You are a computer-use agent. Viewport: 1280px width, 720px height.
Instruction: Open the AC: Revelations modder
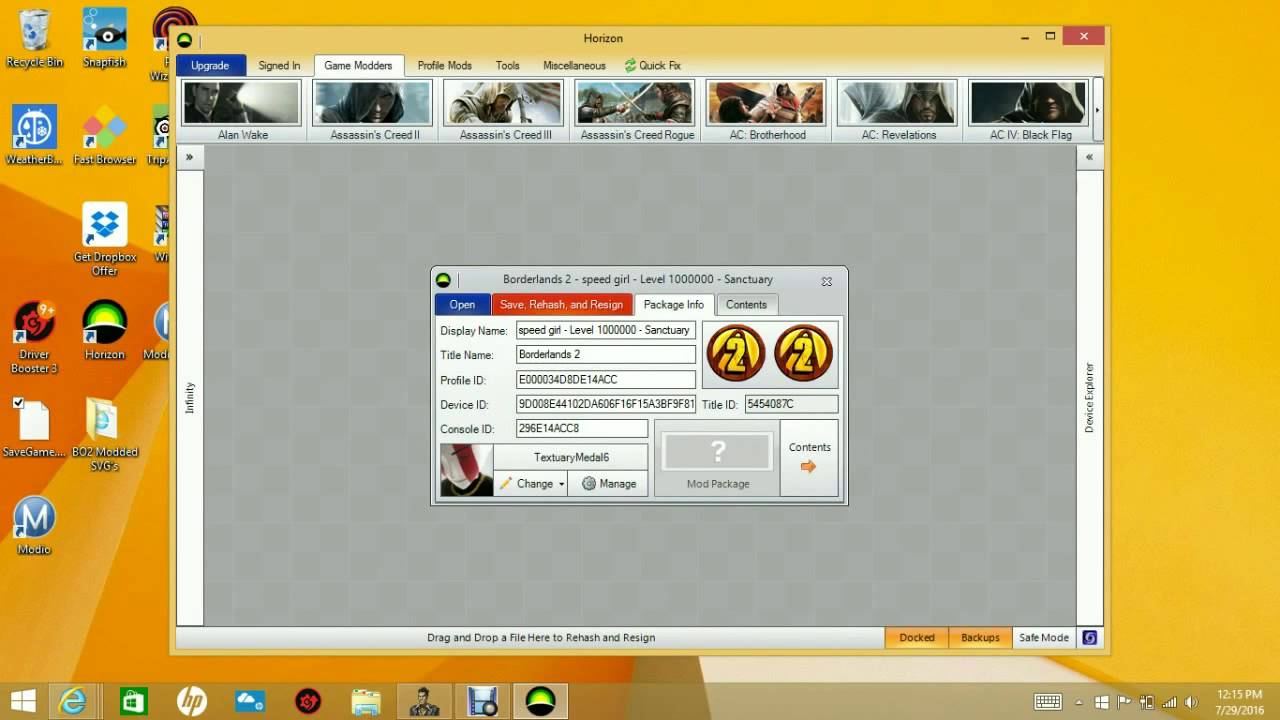click(x=897, y=110)
